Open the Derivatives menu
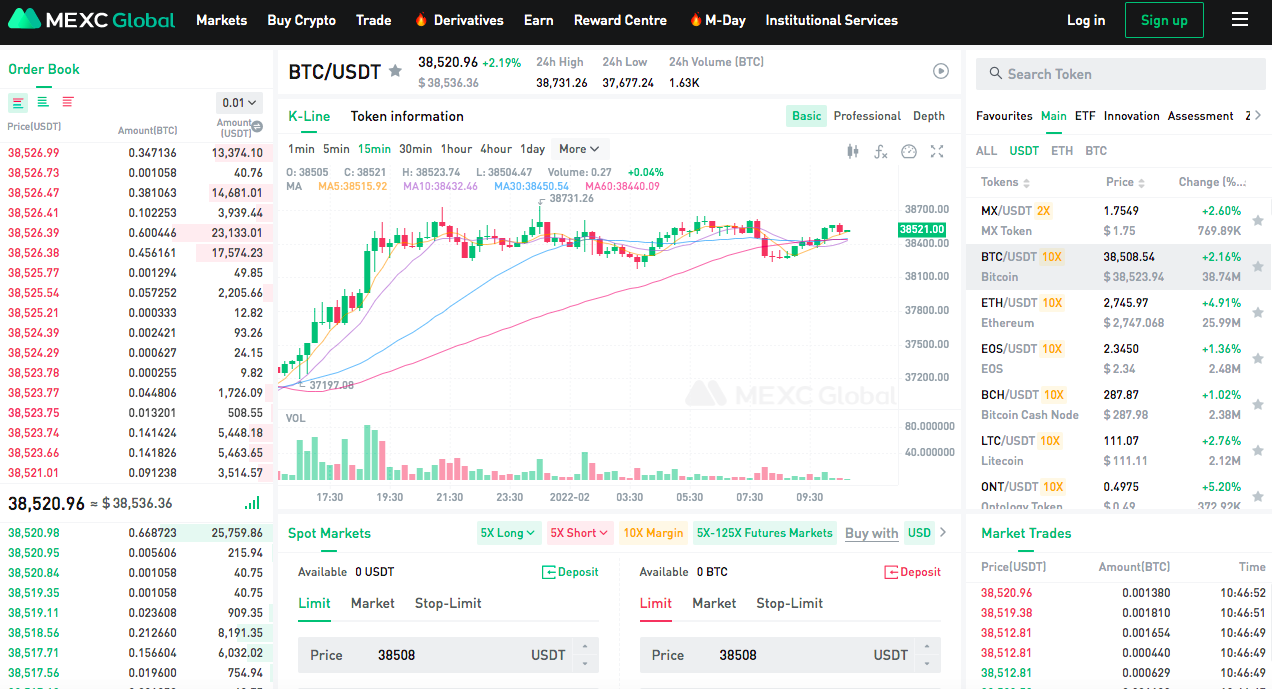The height and width of the screenshot is (689, 1272). [x=459, y=20]
